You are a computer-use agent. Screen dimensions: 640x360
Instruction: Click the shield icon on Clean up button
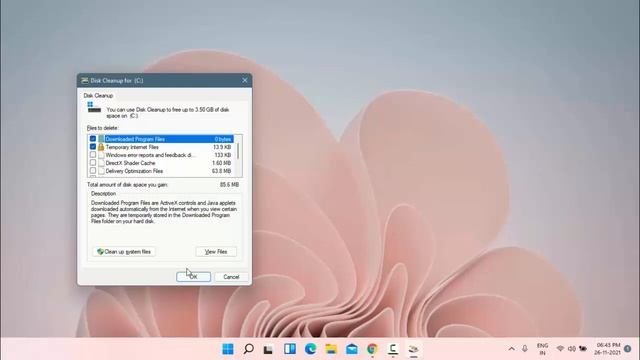point(100,252)
